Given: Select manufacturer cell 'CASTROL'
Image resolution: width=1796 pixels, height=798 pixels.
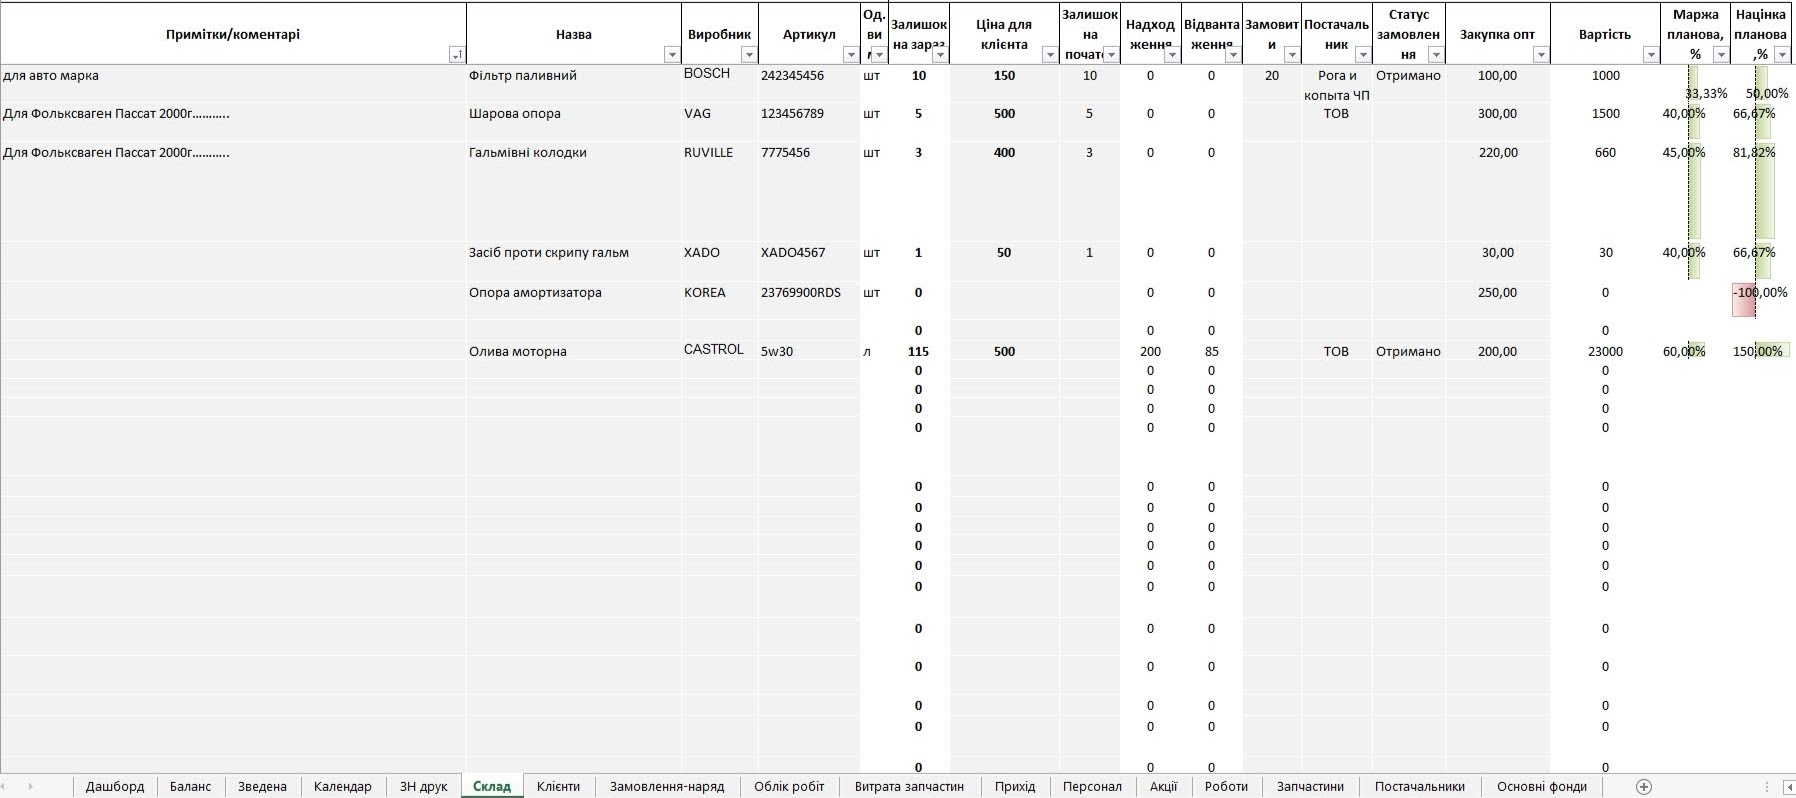Looking at the screenshot, I should click(x=720, y=350).
